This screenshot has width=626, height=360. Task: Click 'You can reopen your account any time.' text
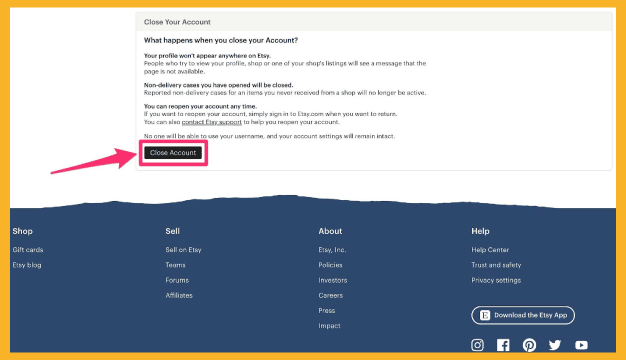200,107
